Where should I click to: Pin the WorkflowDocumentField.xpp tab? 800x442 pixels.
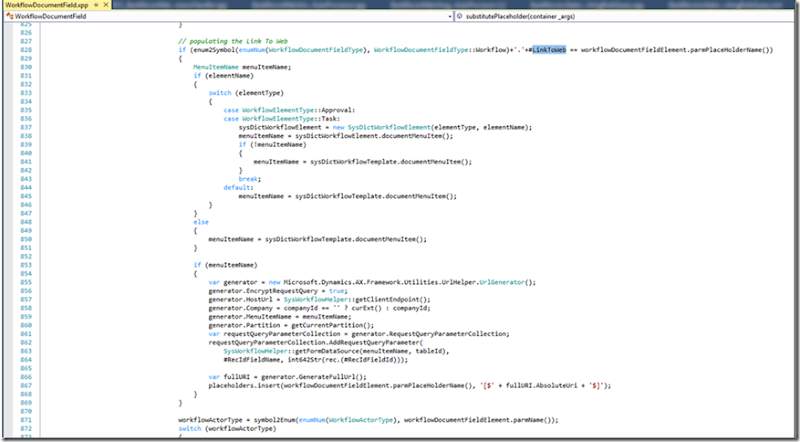[x=96, y=5]
